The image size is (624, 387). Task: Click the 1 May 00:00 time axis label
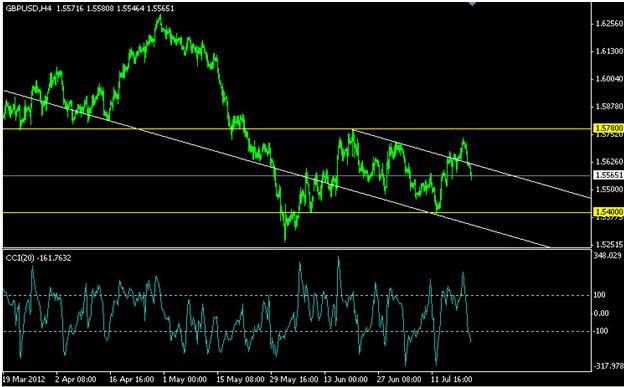point(185,379)
